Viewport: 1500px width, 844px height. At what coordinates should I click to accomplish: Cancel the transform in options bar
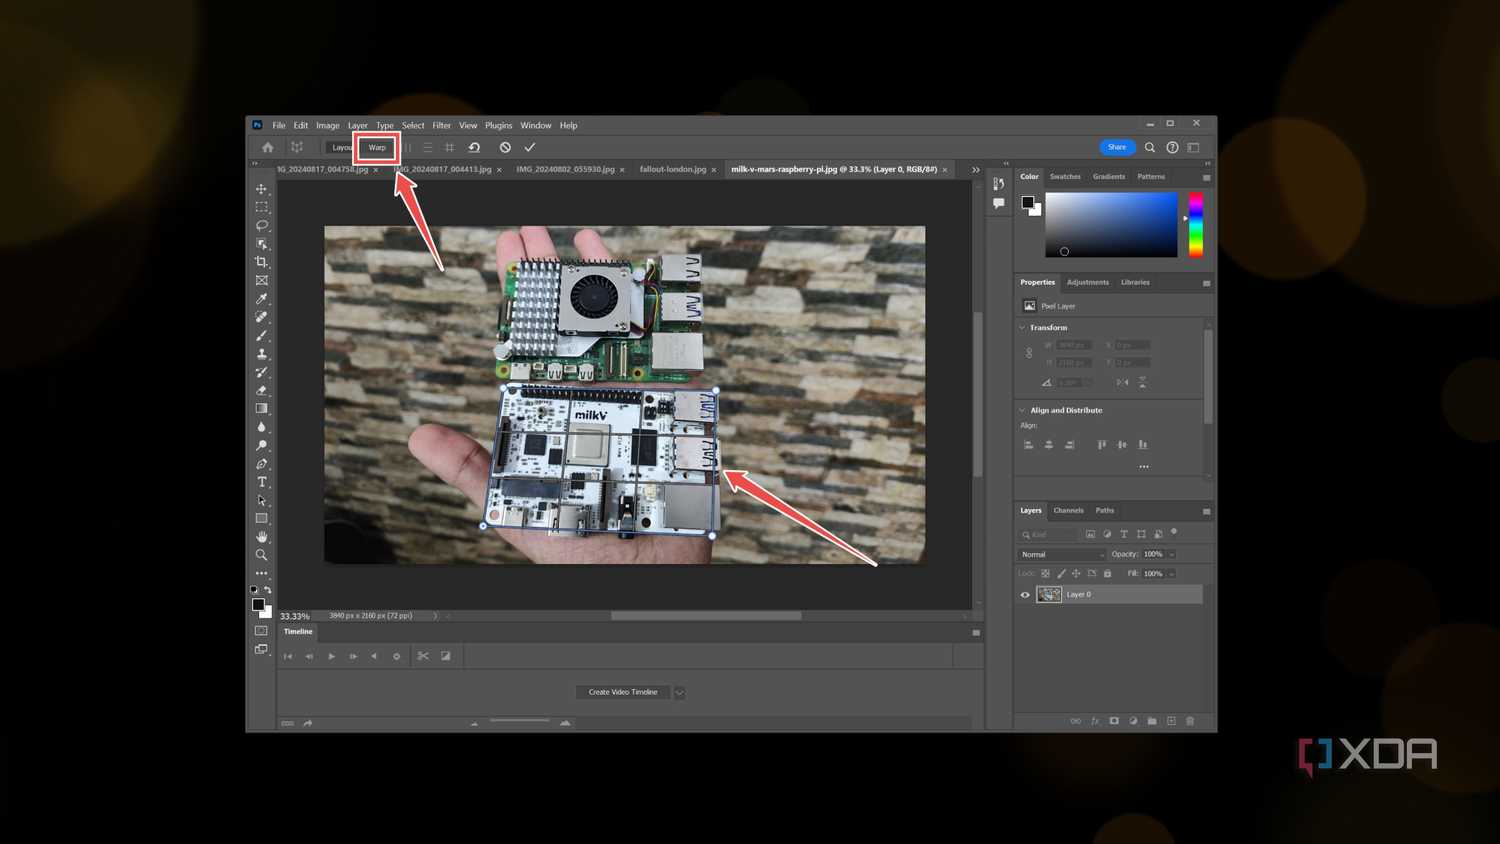pyautogui.click(x=505, y=147)
